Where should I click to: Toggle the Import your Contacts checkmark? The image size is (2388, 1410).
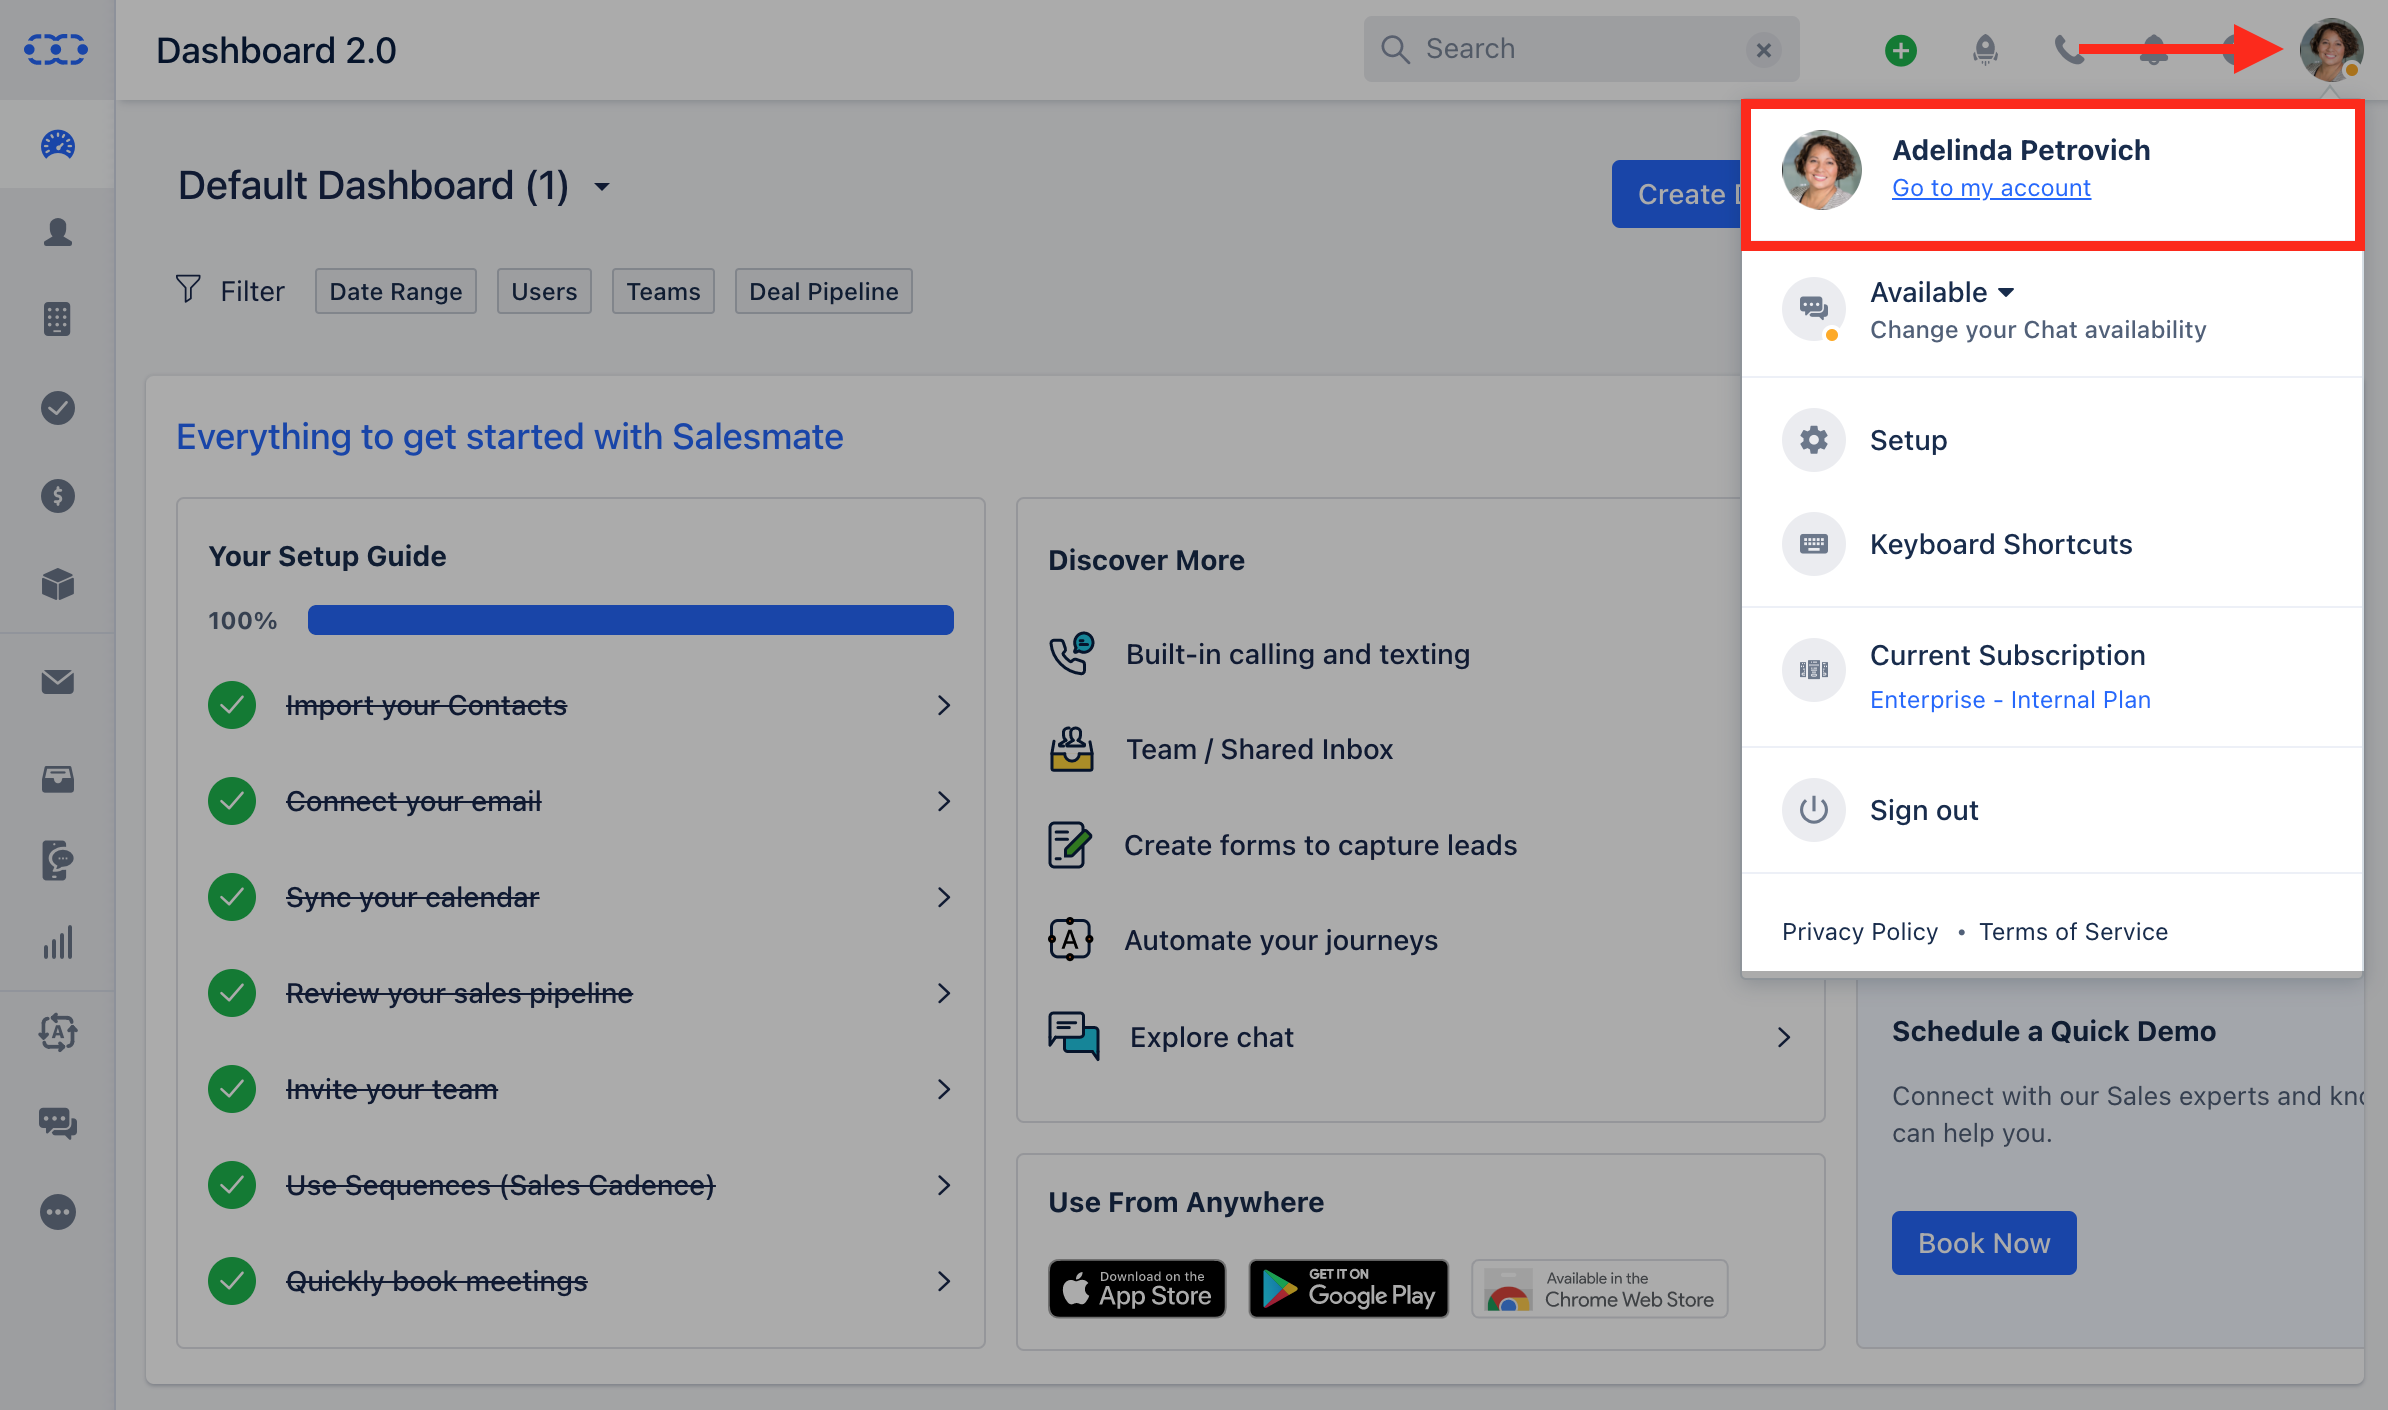pos(232,705)
